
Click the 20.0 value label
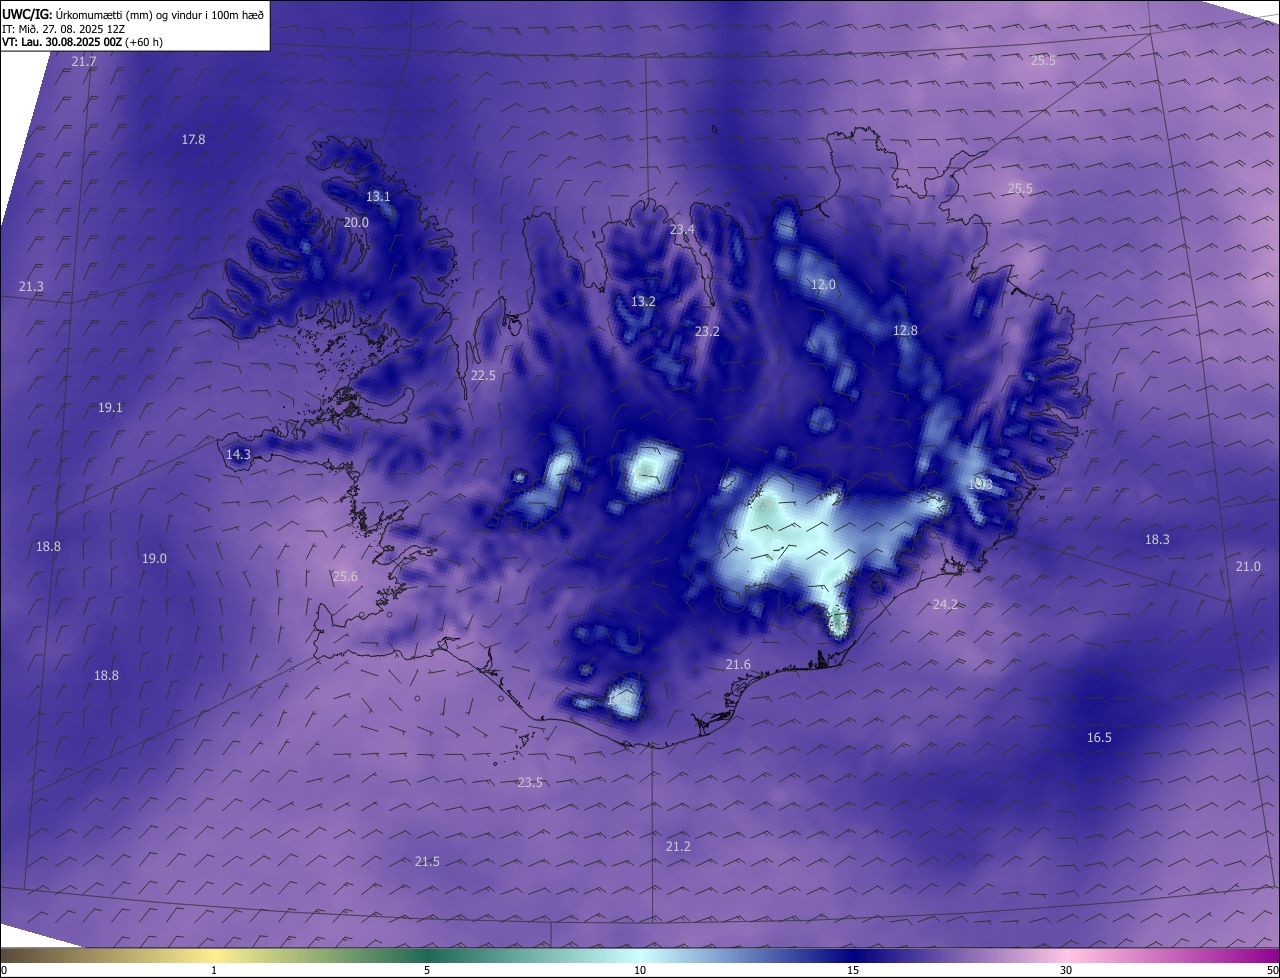coord(356,223)
